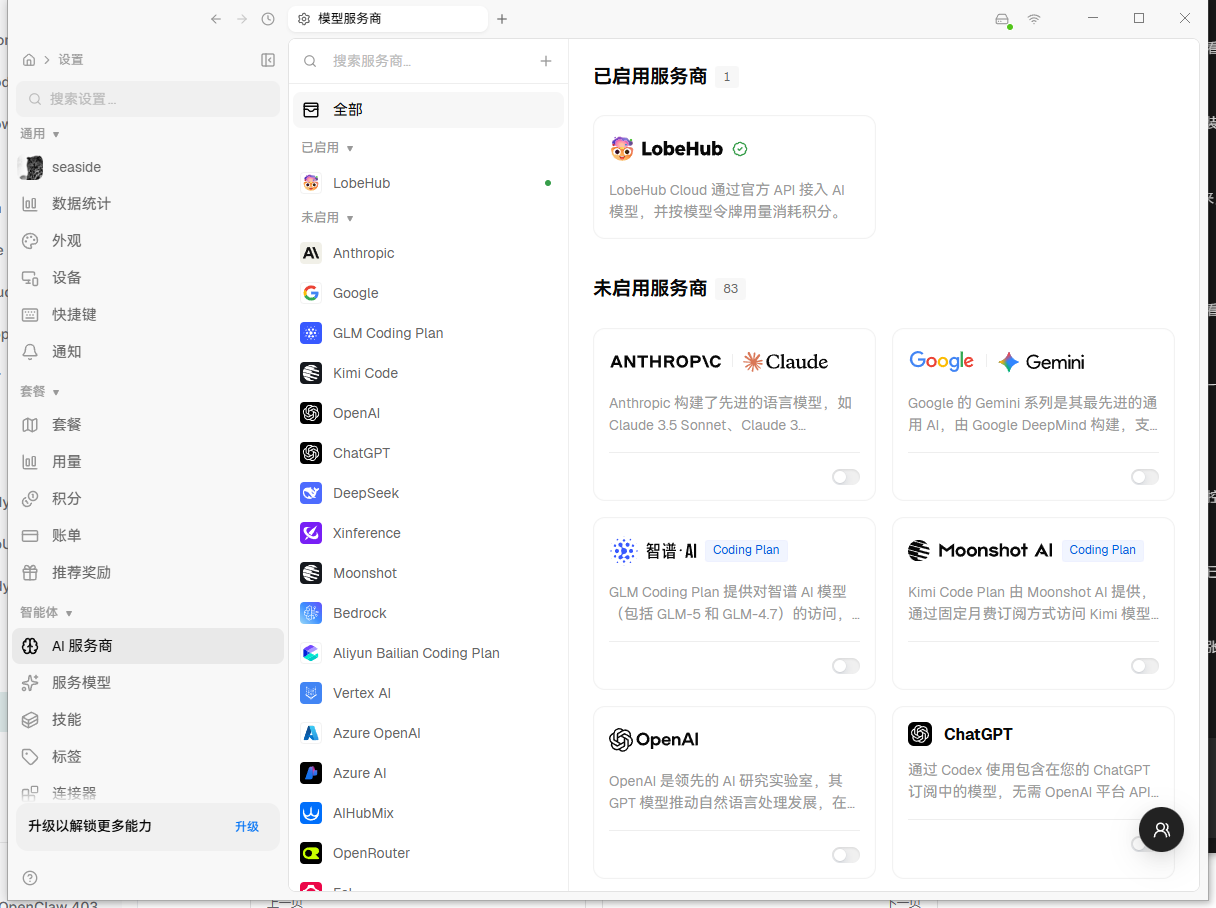The image size is (1216, 908).
Task: Open 通知 notification settings
Action: click(148, 352)
